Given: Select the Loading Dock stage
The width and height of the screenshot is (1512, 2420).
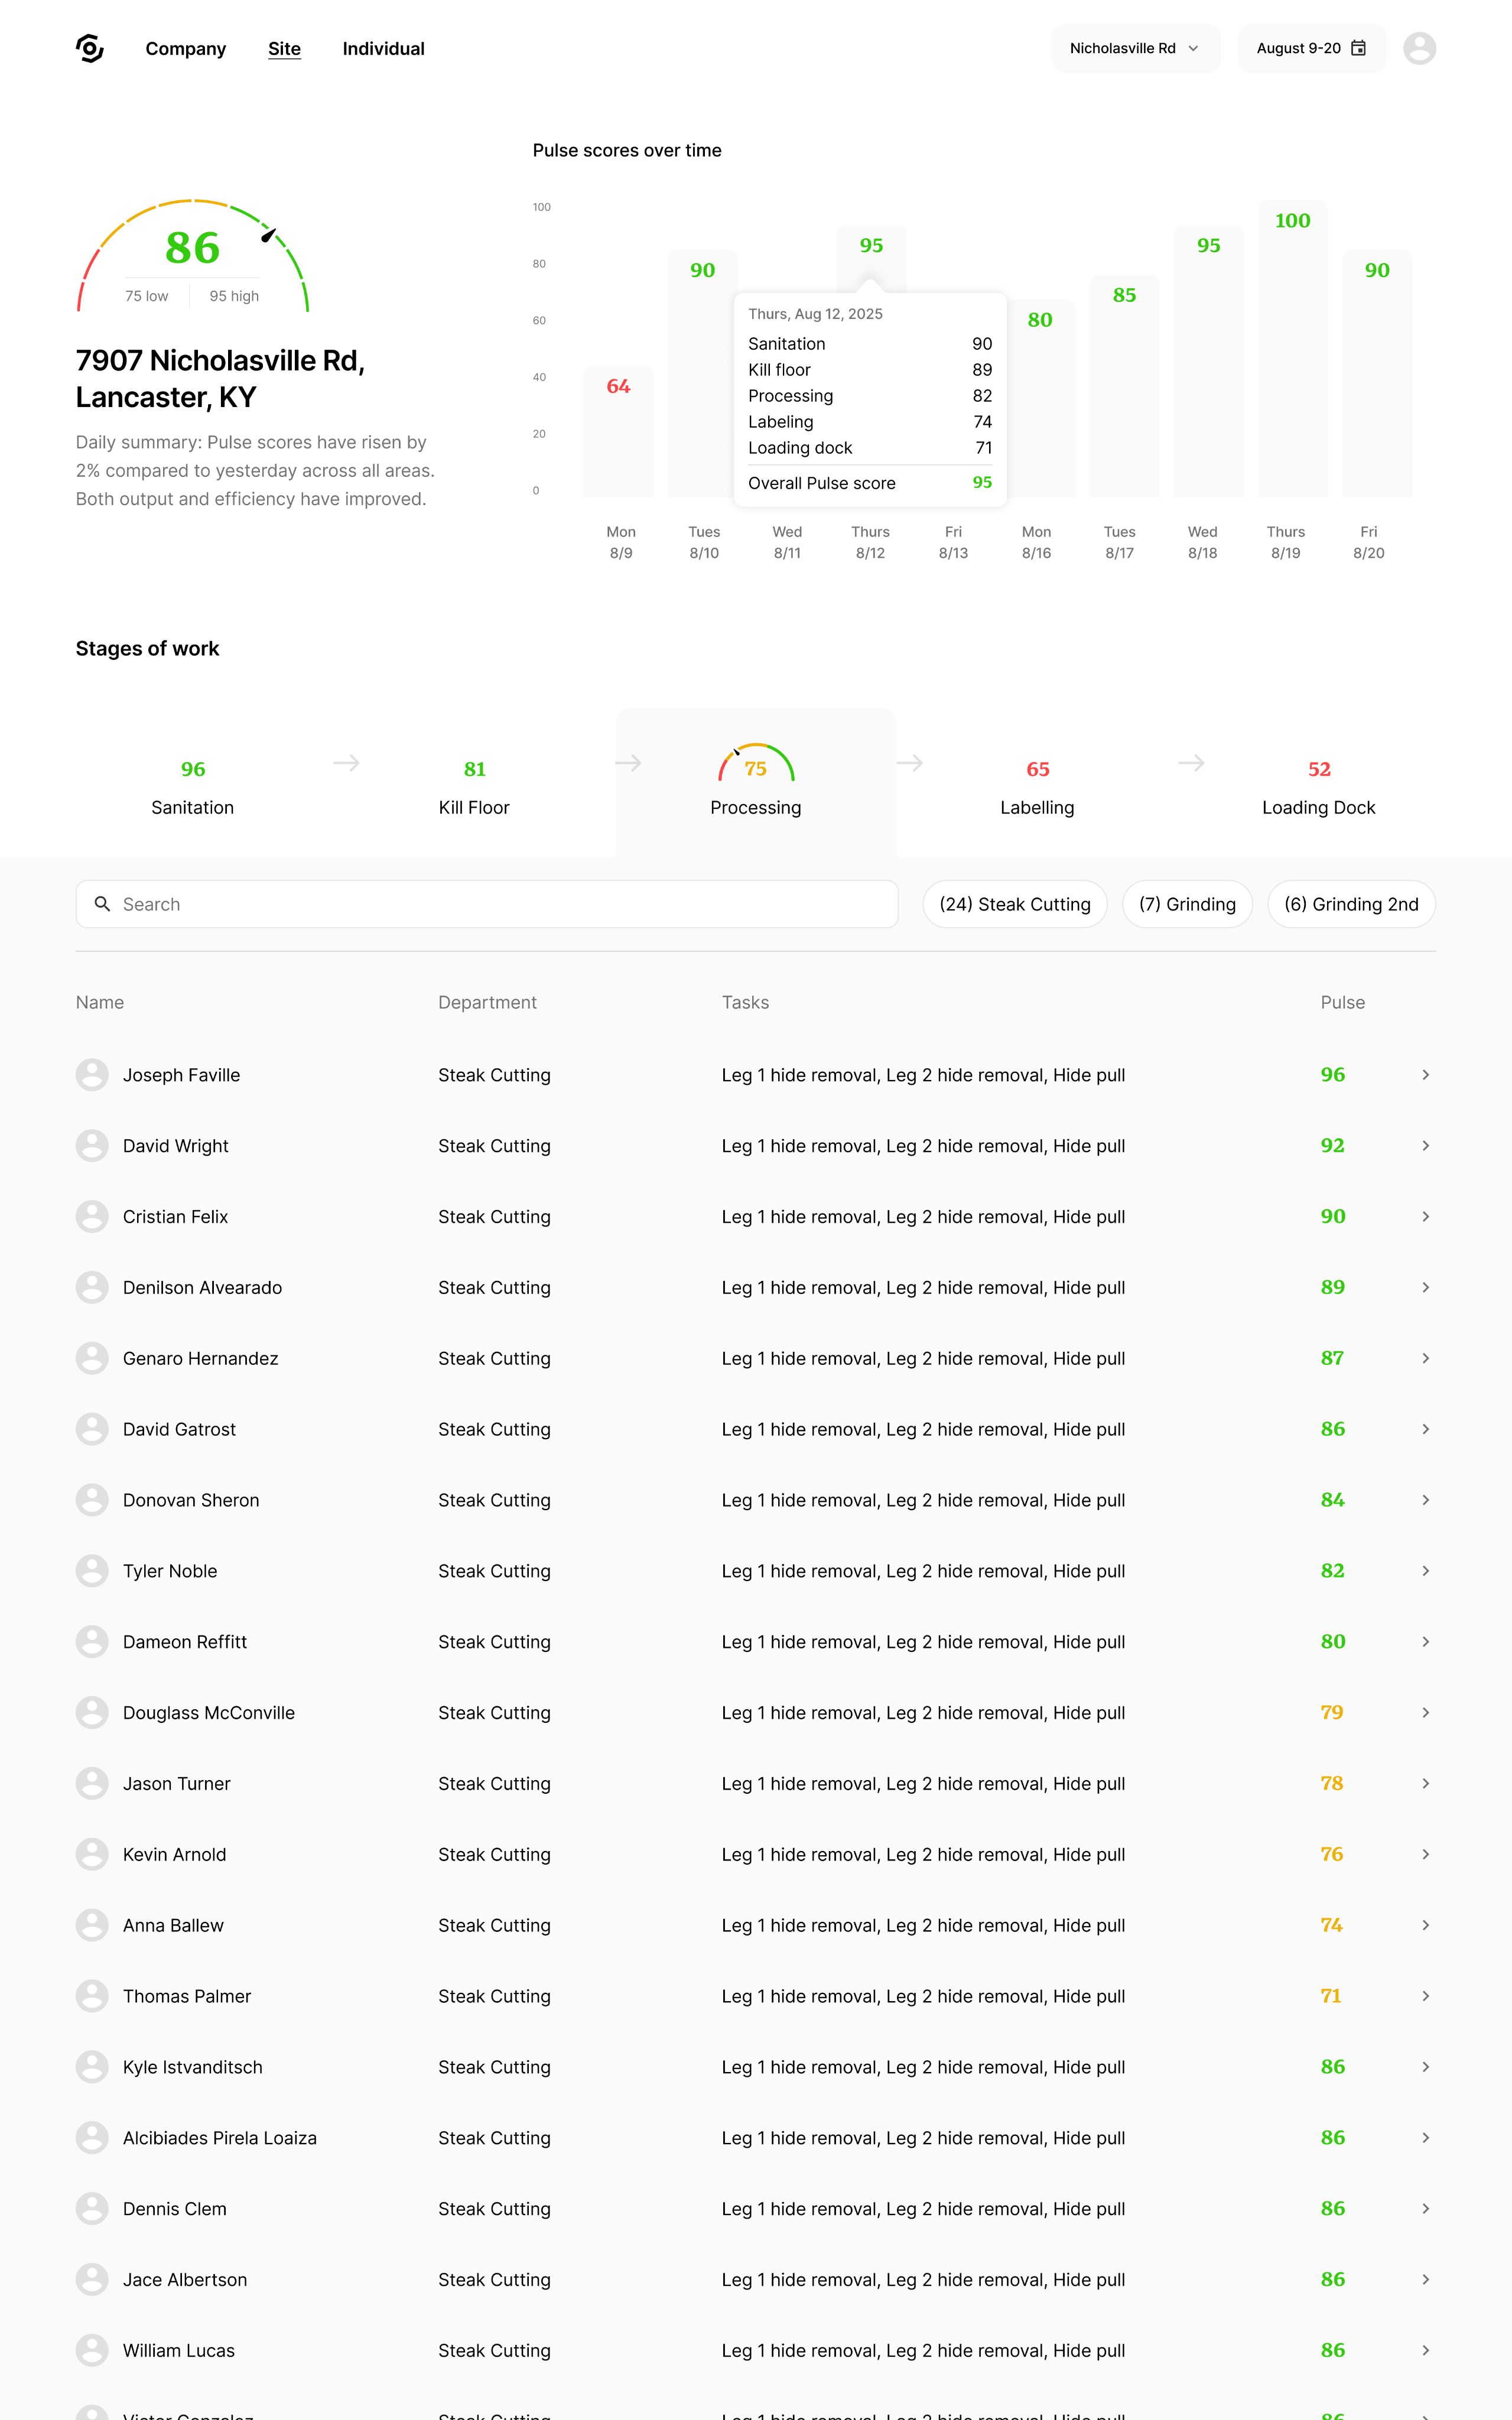Looking at the screenshot, I should 1318,786.
